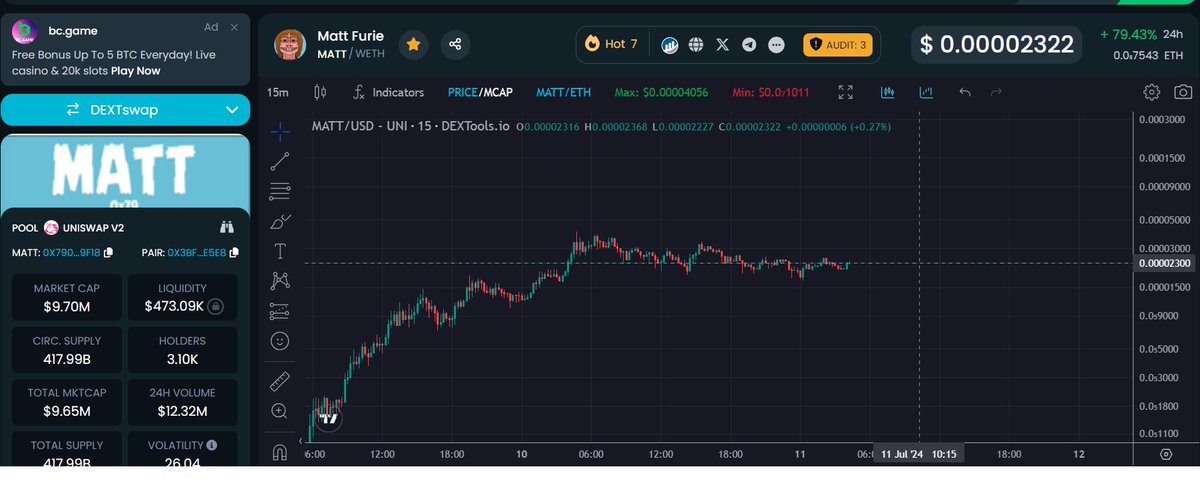Viewport: 1200px width, 479px height.
Task: Open the emoji icons tool
Action: tap(281, 341)
